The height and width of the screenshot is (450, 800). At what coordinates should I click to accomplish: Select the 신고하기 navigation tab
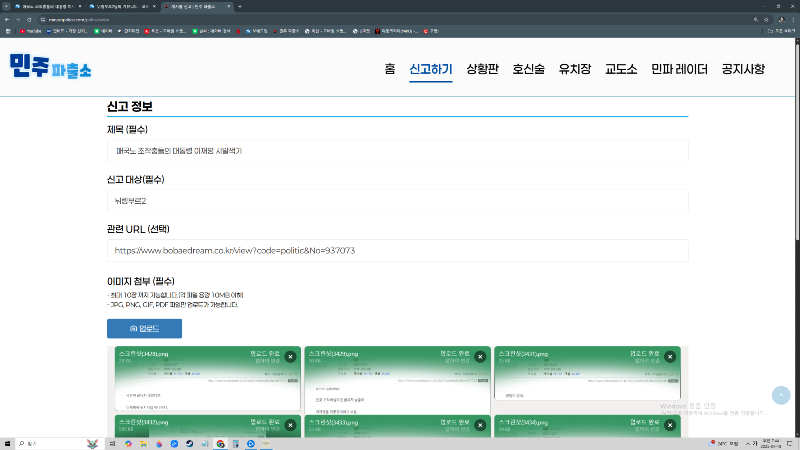point(431,69)
